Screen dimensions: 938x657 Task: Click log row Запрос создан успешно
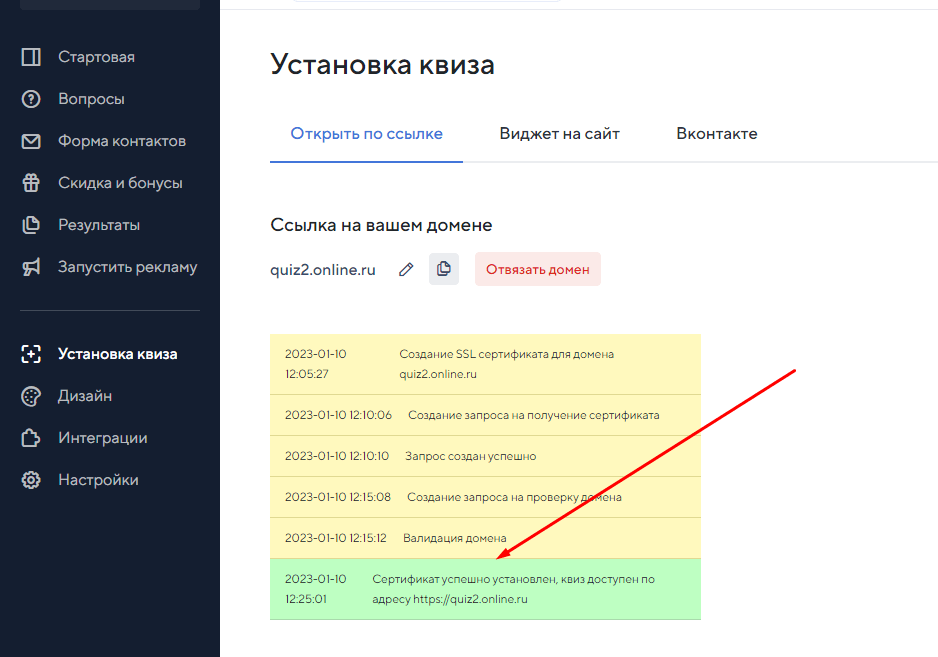485,456
